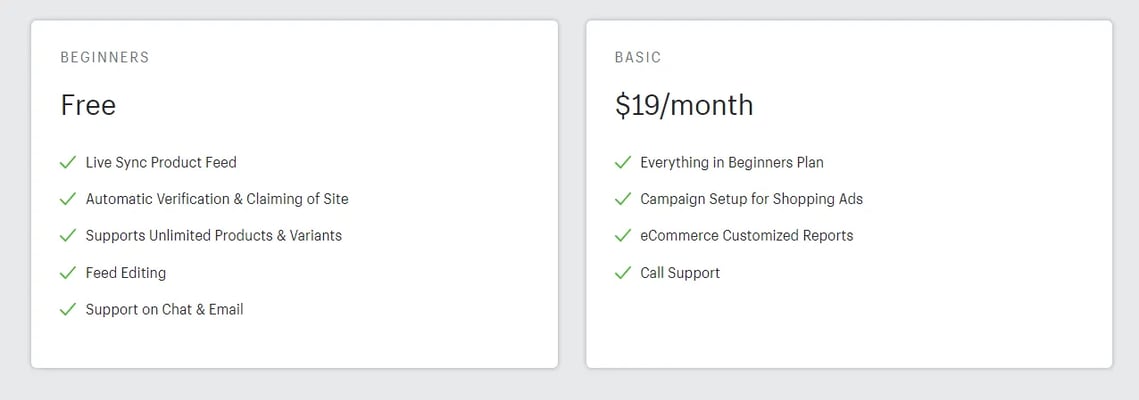The width and height of the screenshot is (1139, 400).
Task: Select the BEGINNERS plan heading
Action: click(105, 57)
